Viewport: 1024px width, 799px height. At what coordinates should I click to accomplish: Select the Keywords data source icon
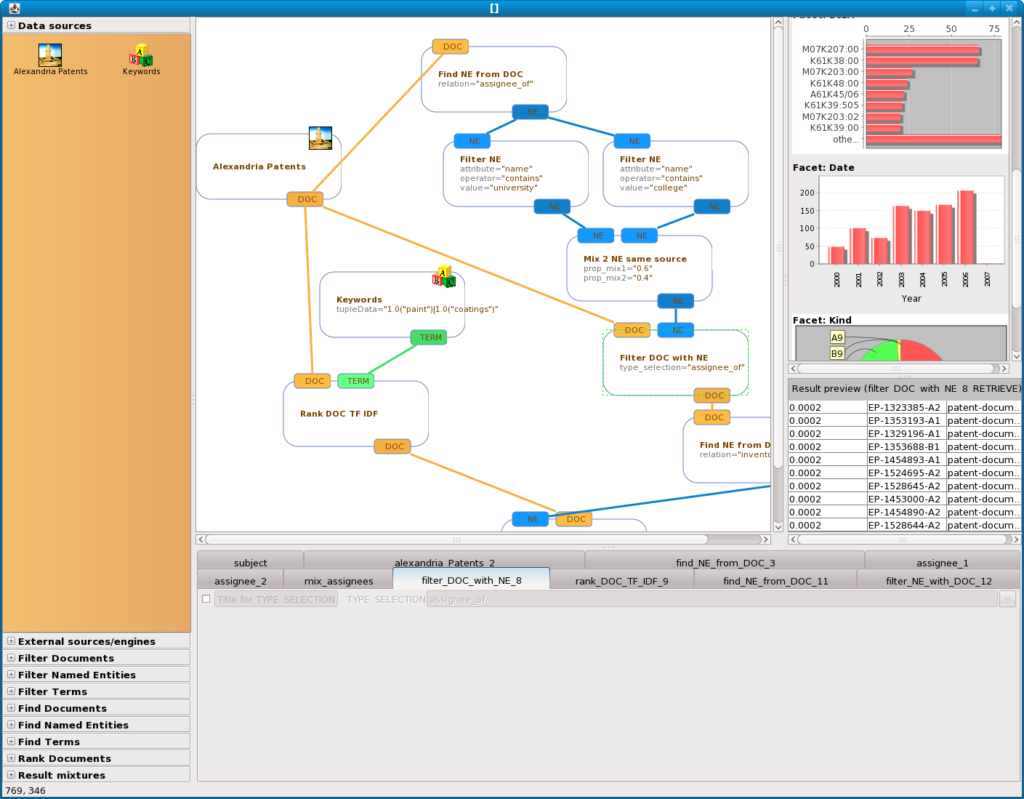[141, 55]
